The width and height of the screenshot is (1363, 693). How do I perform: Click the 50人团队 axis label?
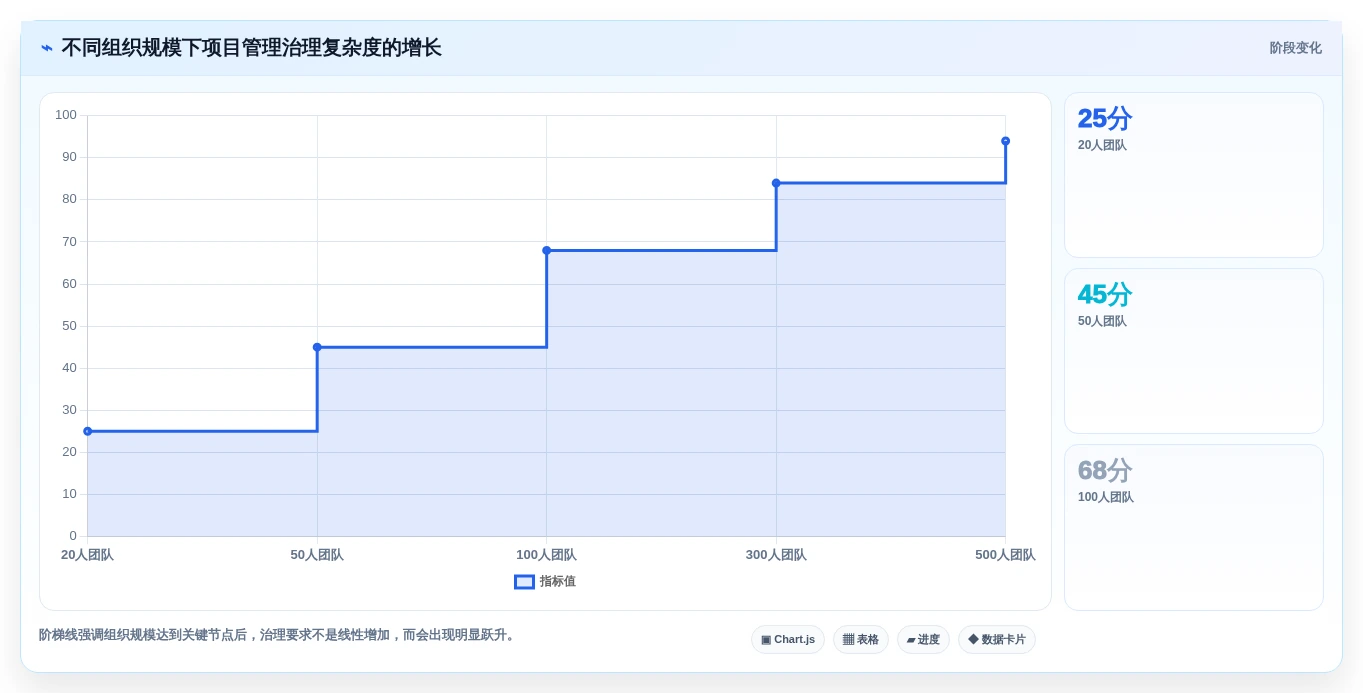317,555
